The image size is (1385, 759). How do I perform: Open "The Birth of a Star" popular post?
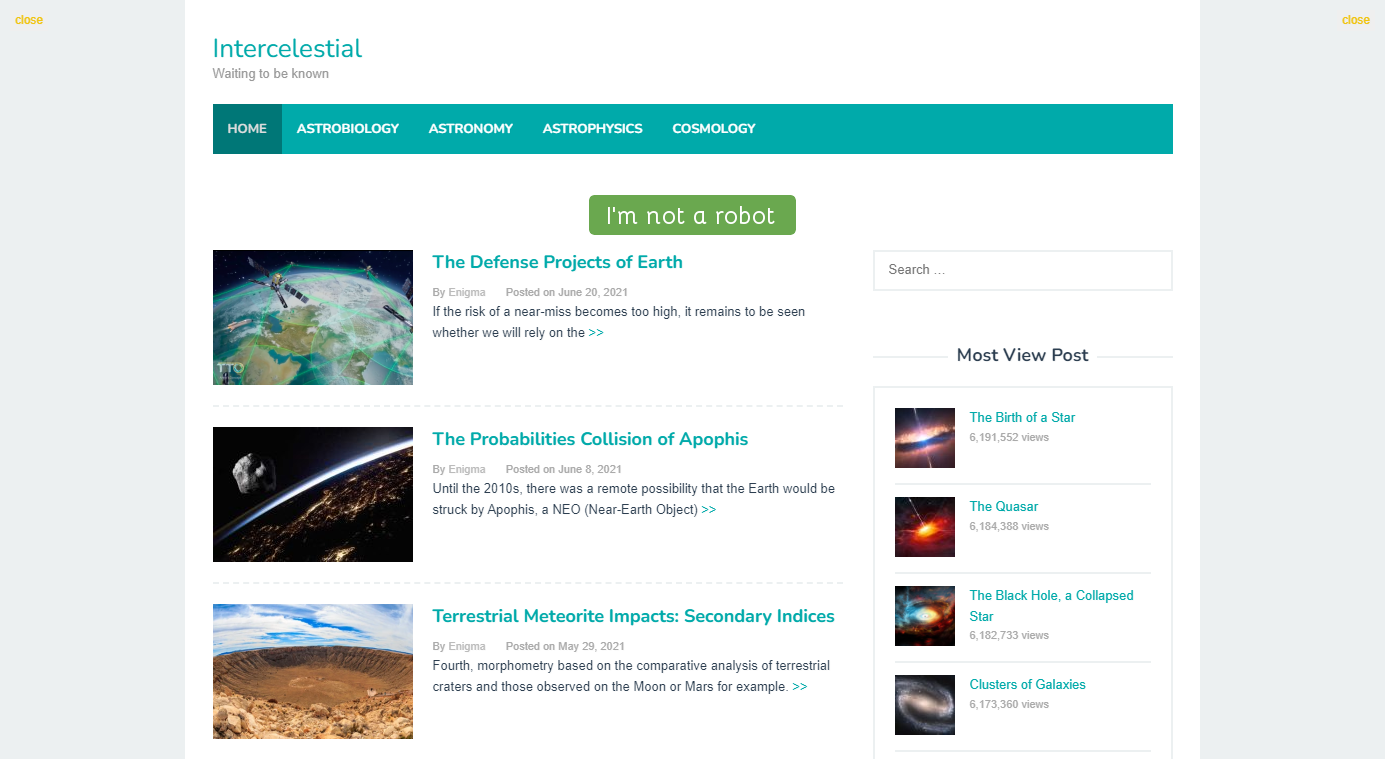point(1022,417)
